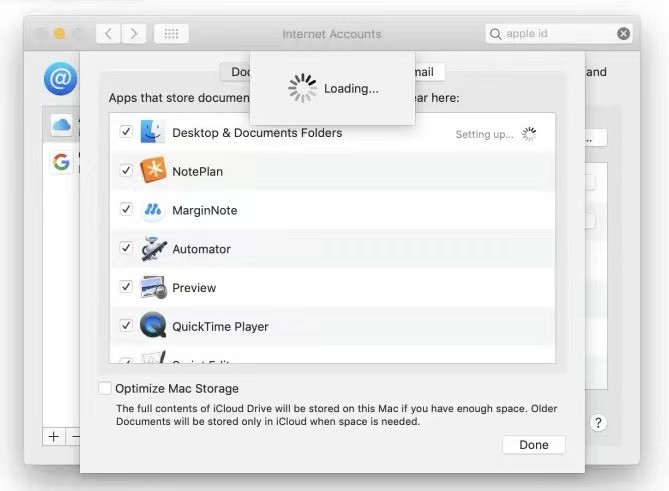Uncheck the MarginNote checkbox
Viewport: 669px width, 491px height.
[x=126, y=209]
